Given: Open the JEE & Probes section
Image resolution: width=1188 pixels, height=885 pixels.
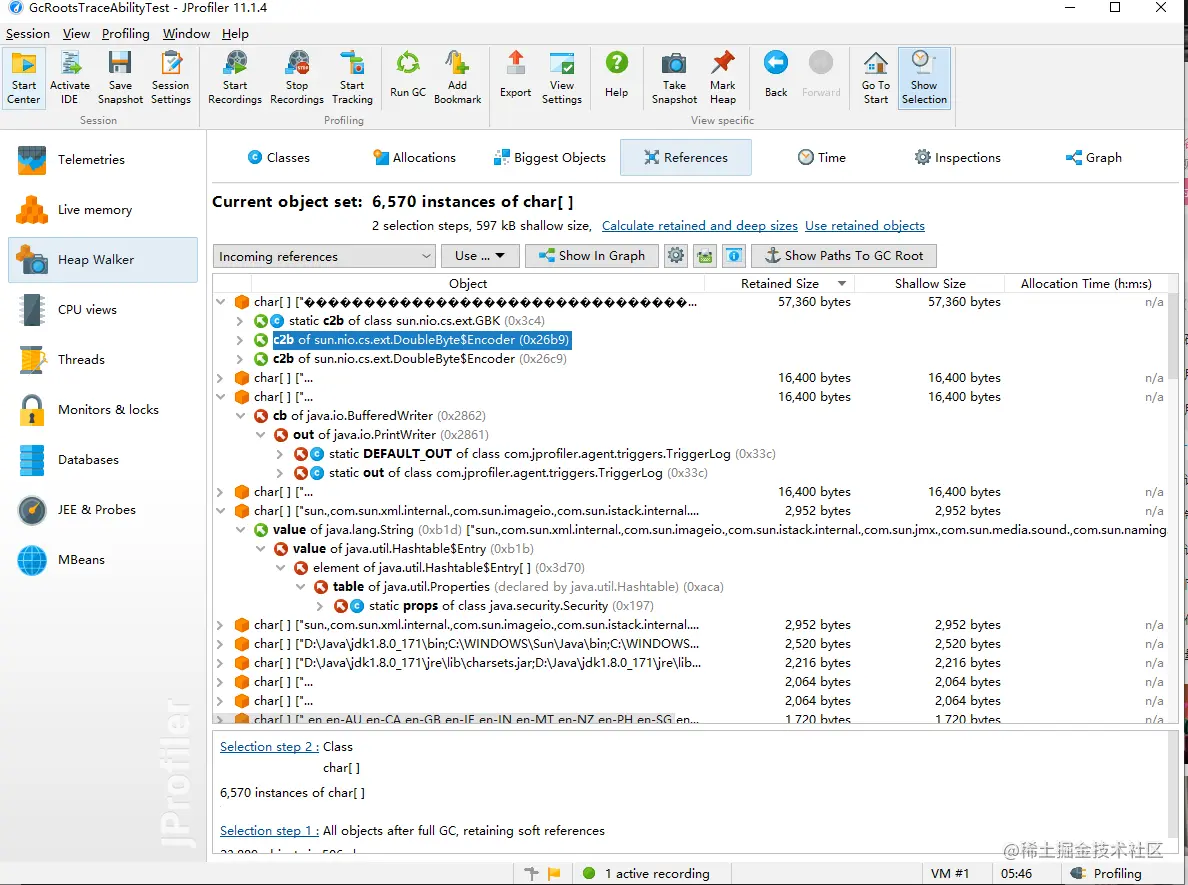Looking at the screenshot, I should coord(103,510).
